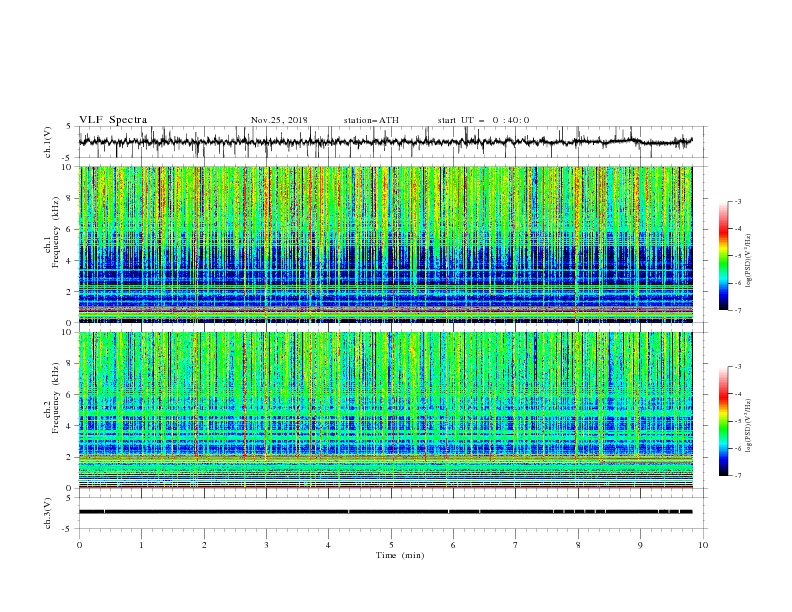
Task: Select the "Time (min)" axis title
Action: pyautogui.click(x=400, y=555)
